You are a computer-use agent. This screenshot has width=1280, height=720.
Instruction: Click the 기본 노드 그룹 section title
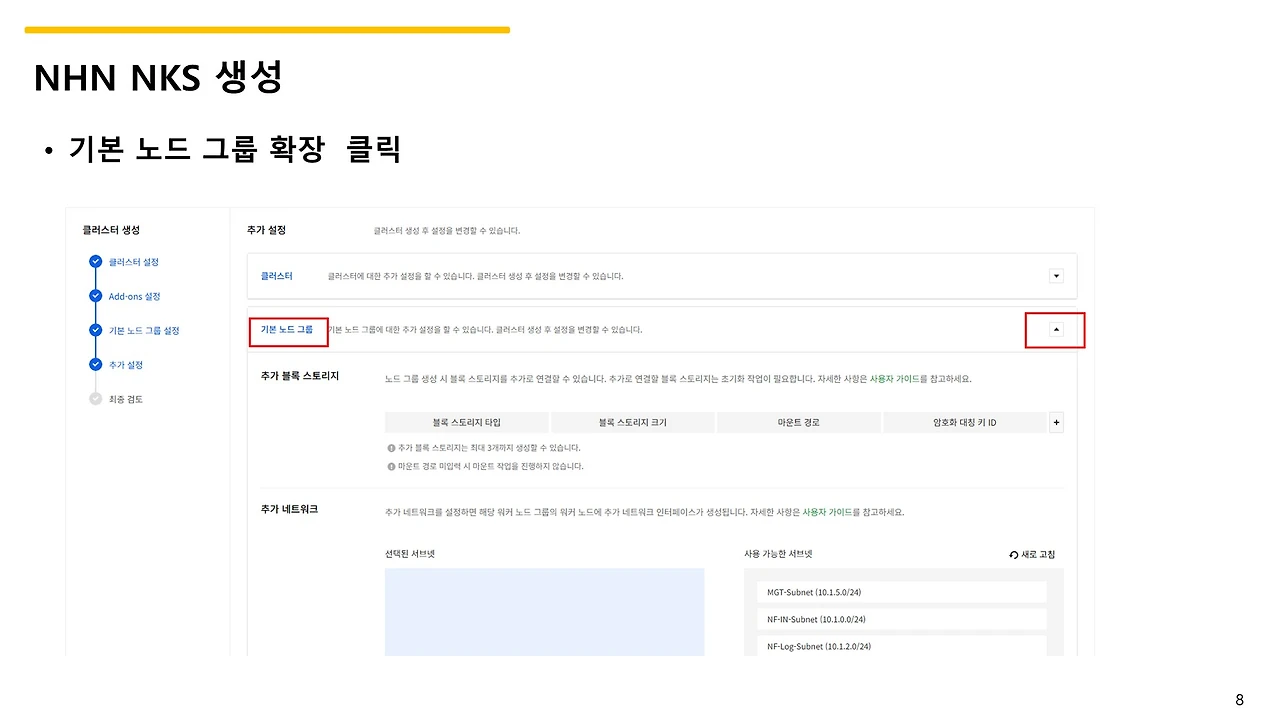pyautogui.click(x=287, y=329)
